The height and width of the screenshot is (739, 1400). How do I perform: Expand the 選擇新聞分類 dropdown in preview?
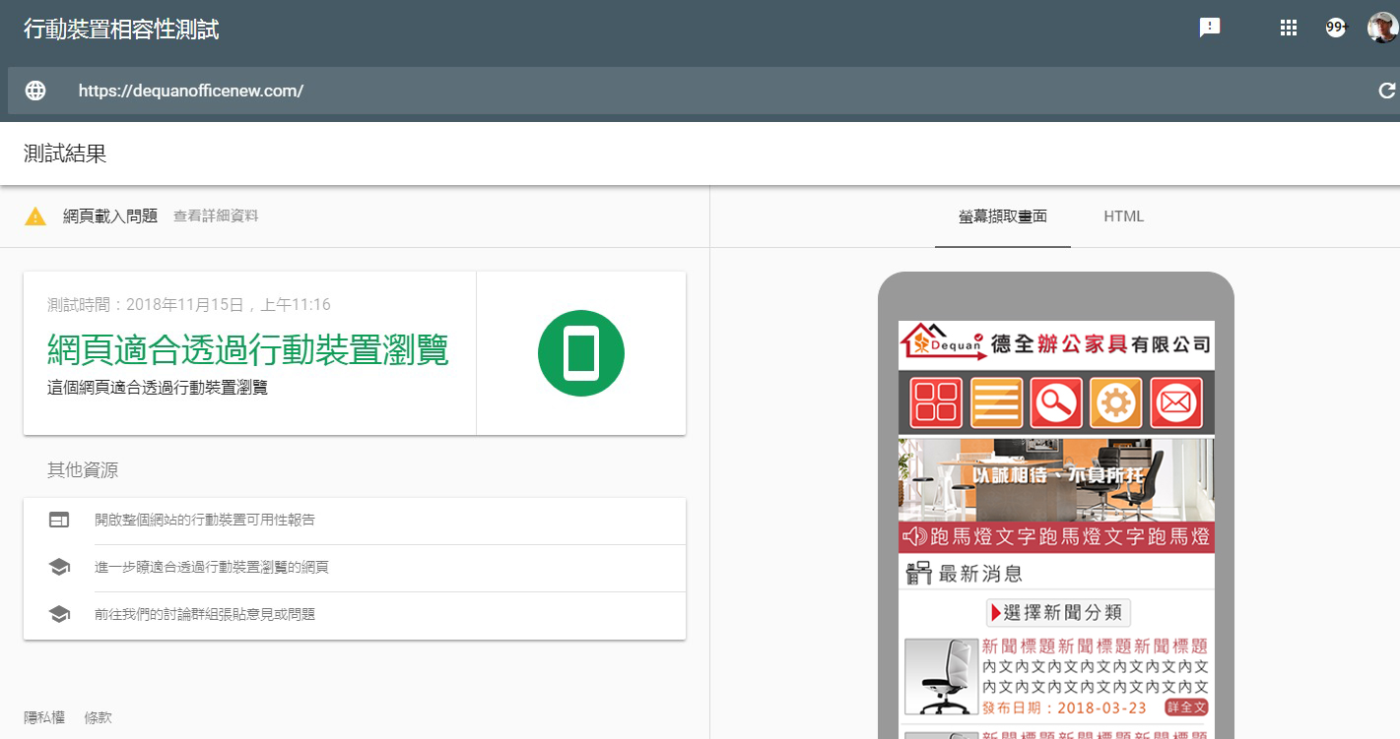(1058, 612)
